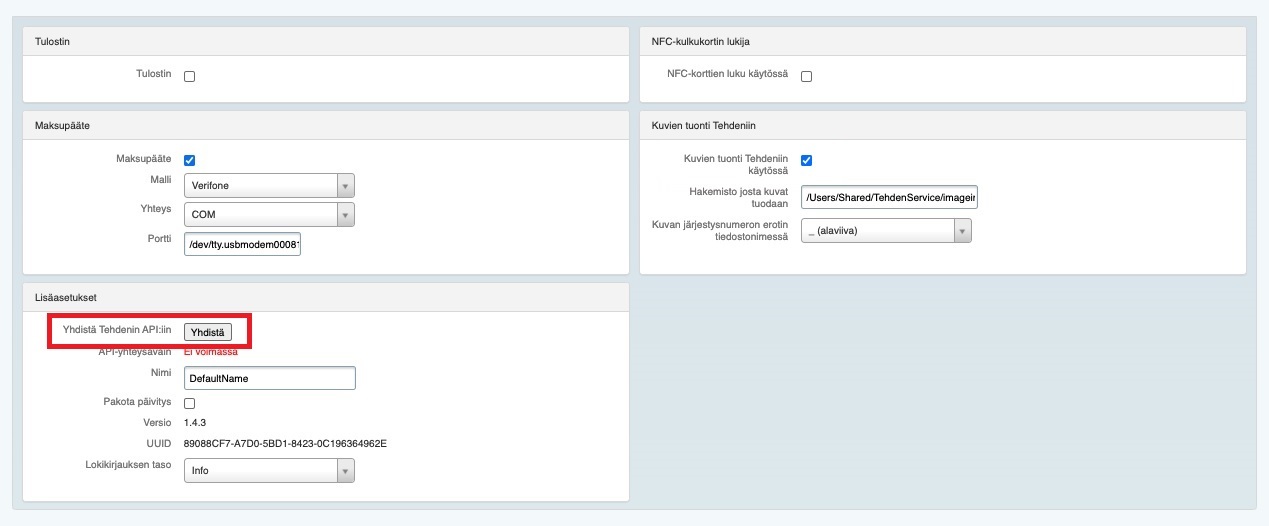Uncheck the Maksupääte checkbox
1269x526 pixels.
pyautogui.click(x=190, y=160)
